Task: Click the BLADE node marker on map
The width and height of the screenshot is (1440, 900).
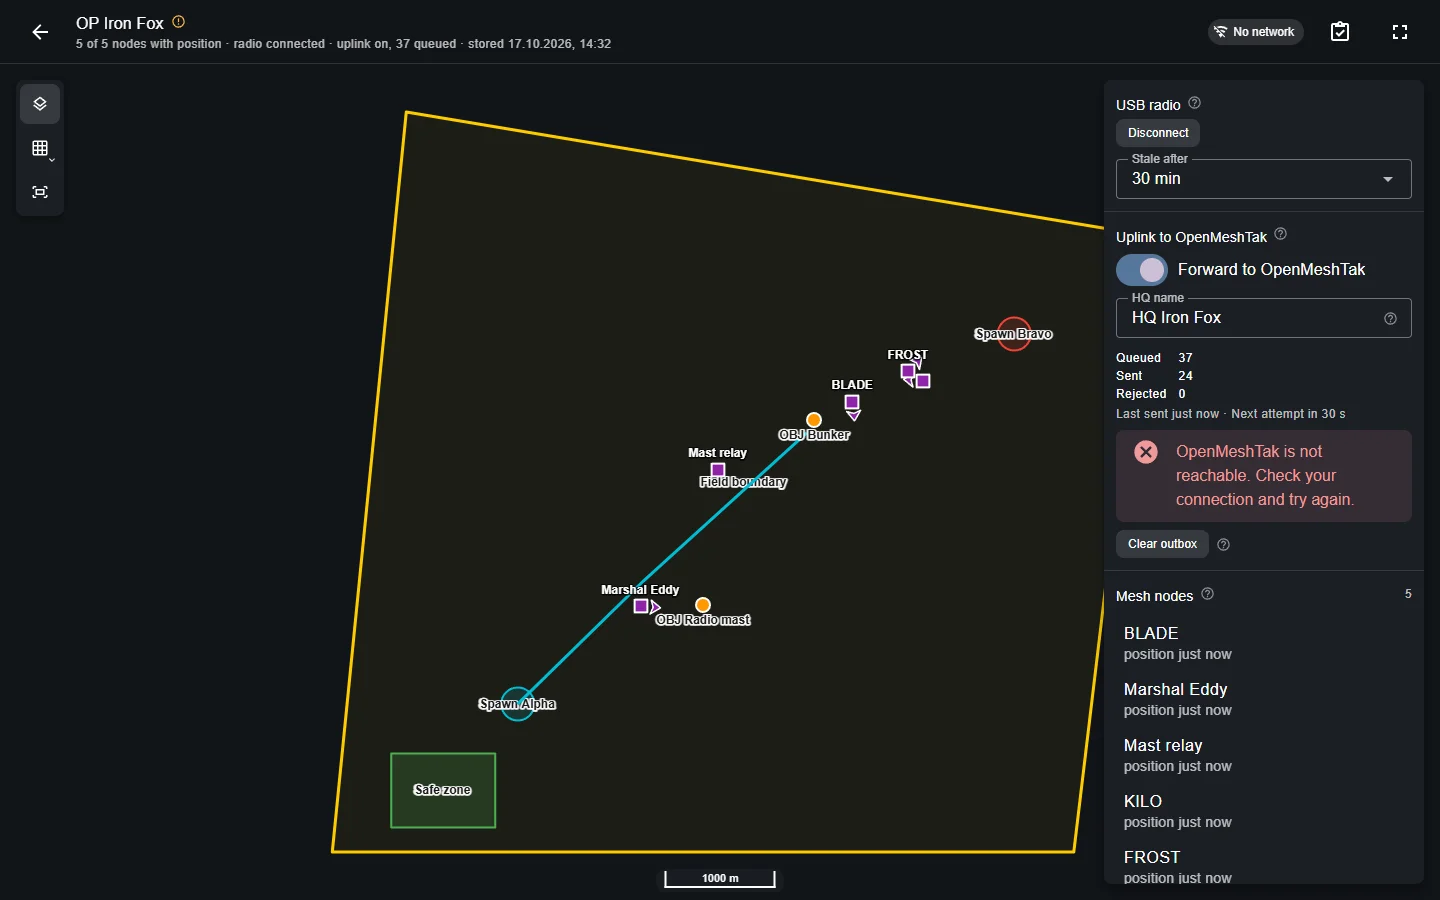Action: pos(852,402)
